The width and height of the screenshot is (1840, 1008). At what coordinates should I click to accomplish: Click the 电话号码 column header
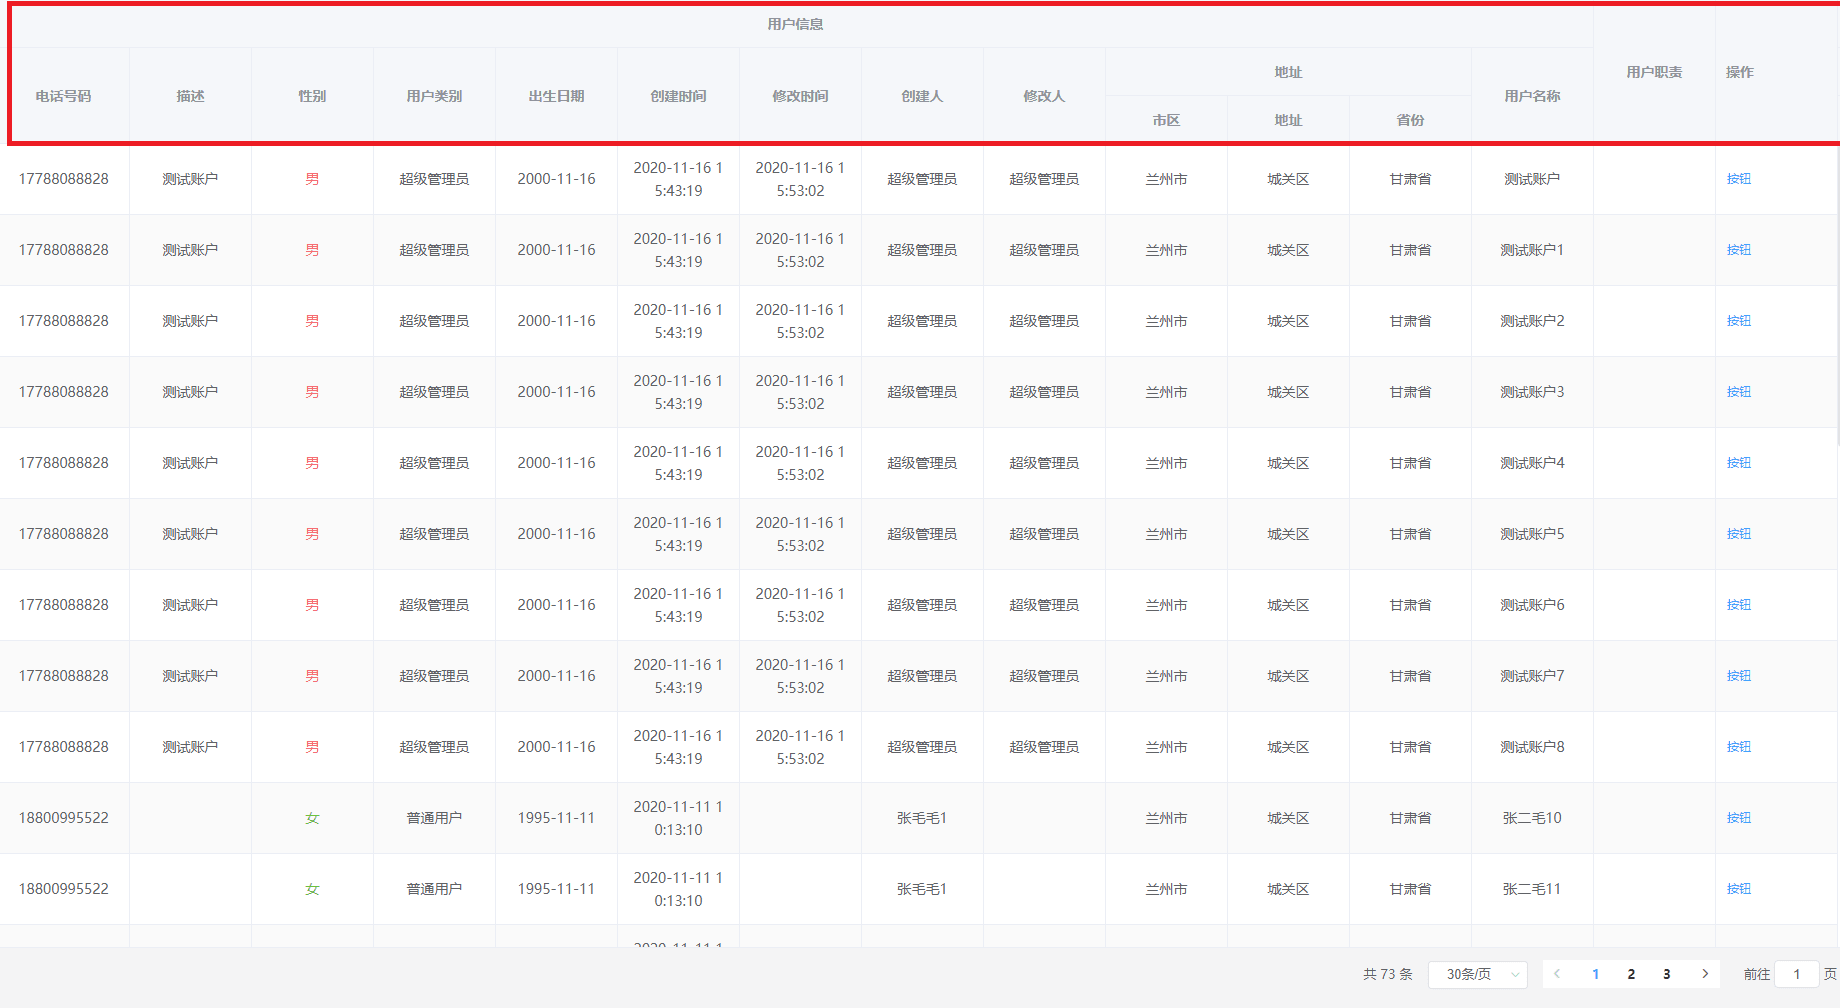click(x=64, y=96)
